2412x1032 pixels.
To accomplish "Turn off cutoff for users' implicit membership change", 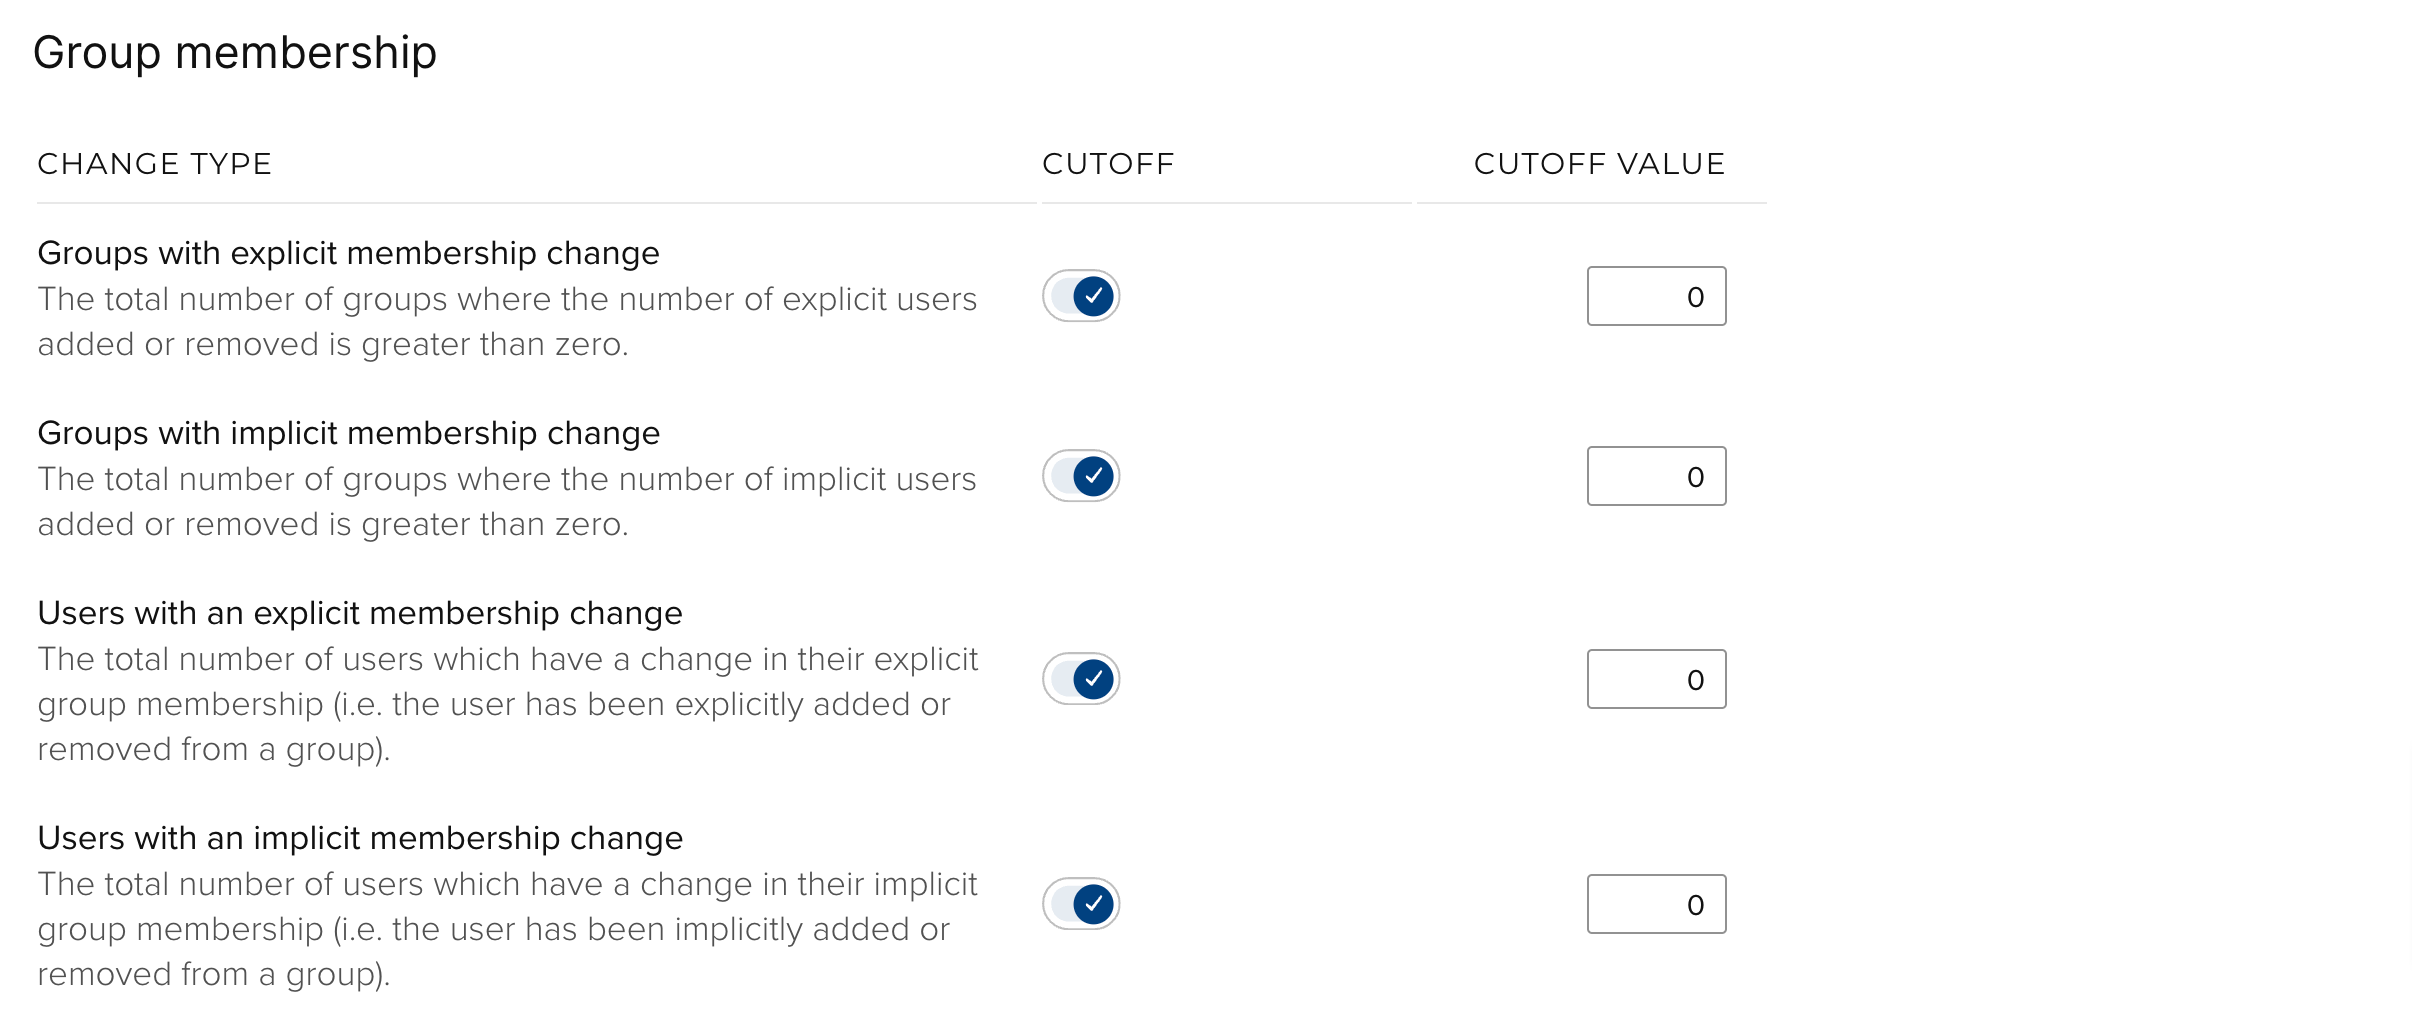I will click(x=1081, y=904).
